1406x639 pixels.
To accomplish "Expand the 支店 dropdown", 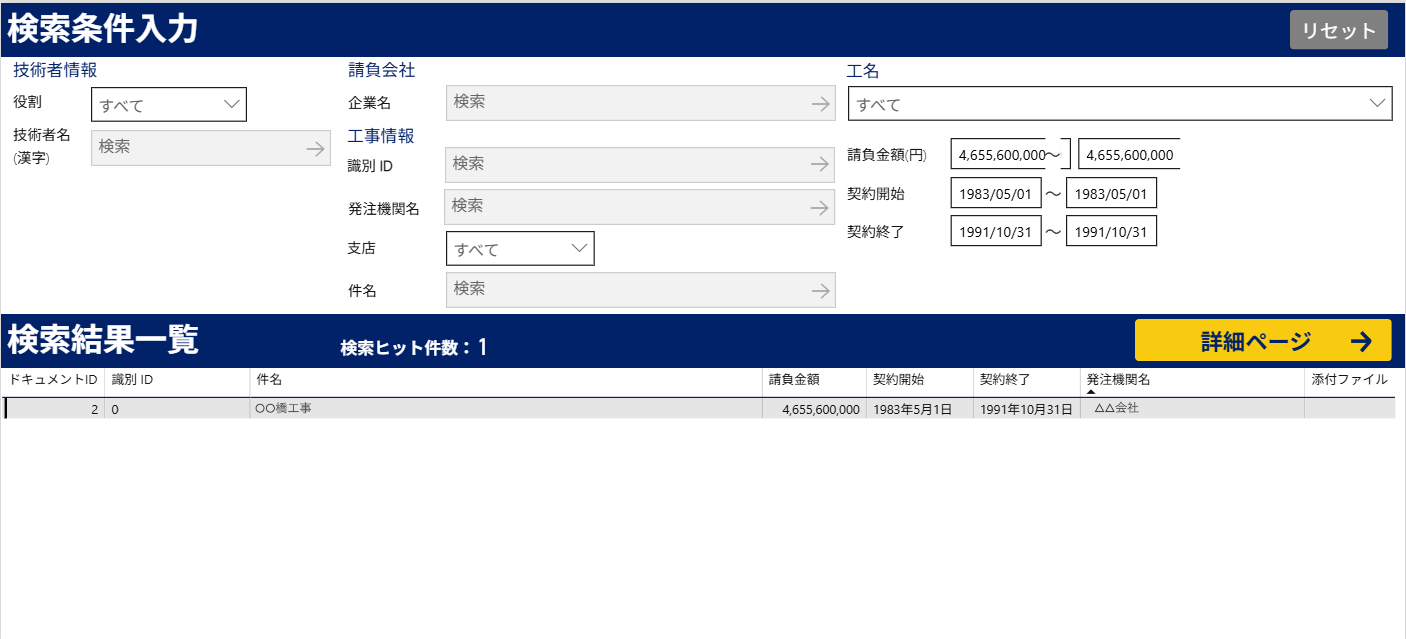I will (x=520, y=249).
